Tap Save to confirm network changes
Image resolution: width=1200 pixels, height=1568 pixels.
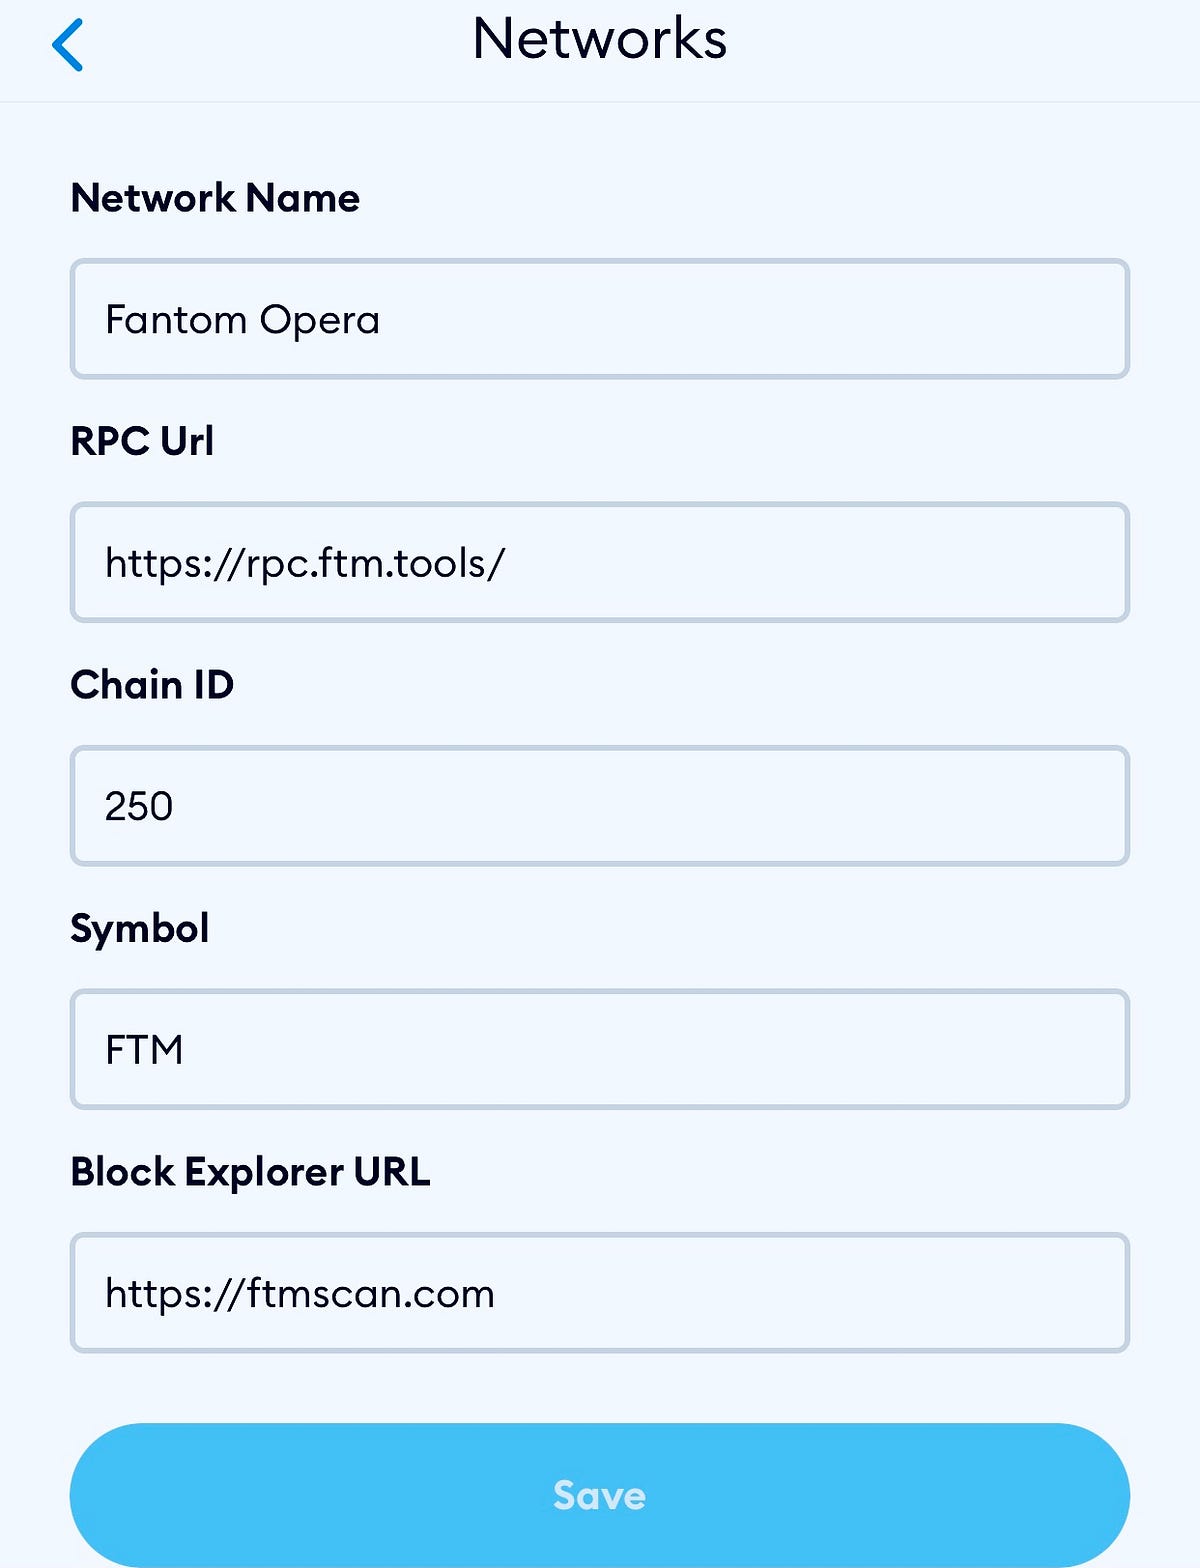click(598, 1495)
